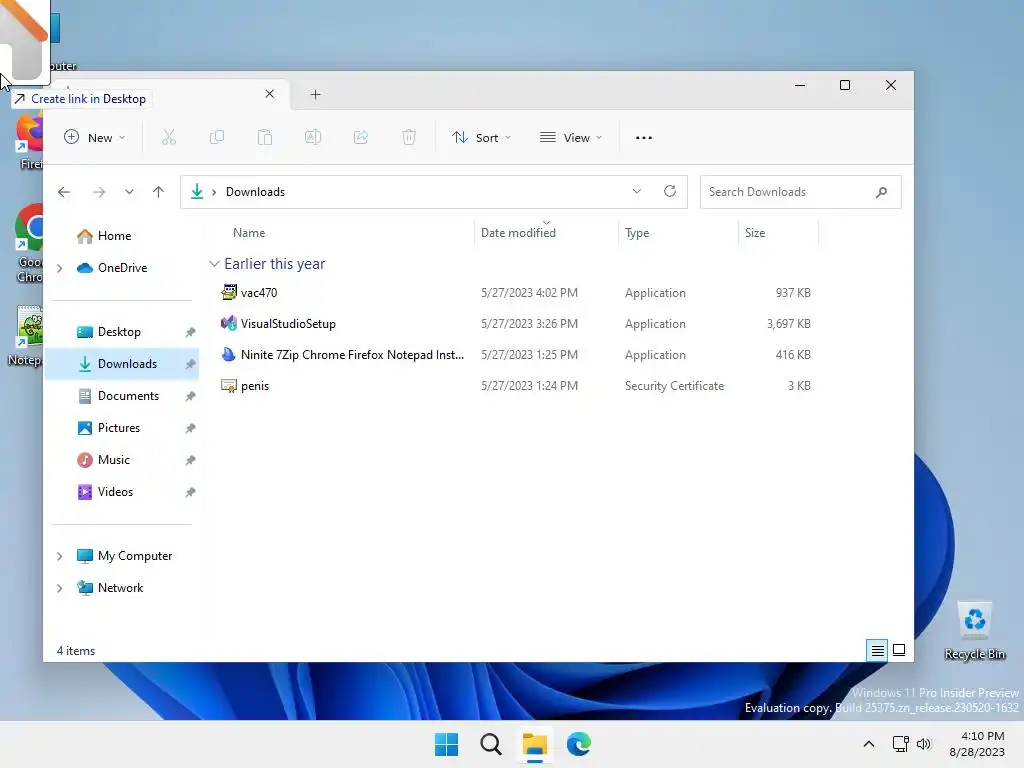Click the Paste clipboard icon

pos(264,138)
